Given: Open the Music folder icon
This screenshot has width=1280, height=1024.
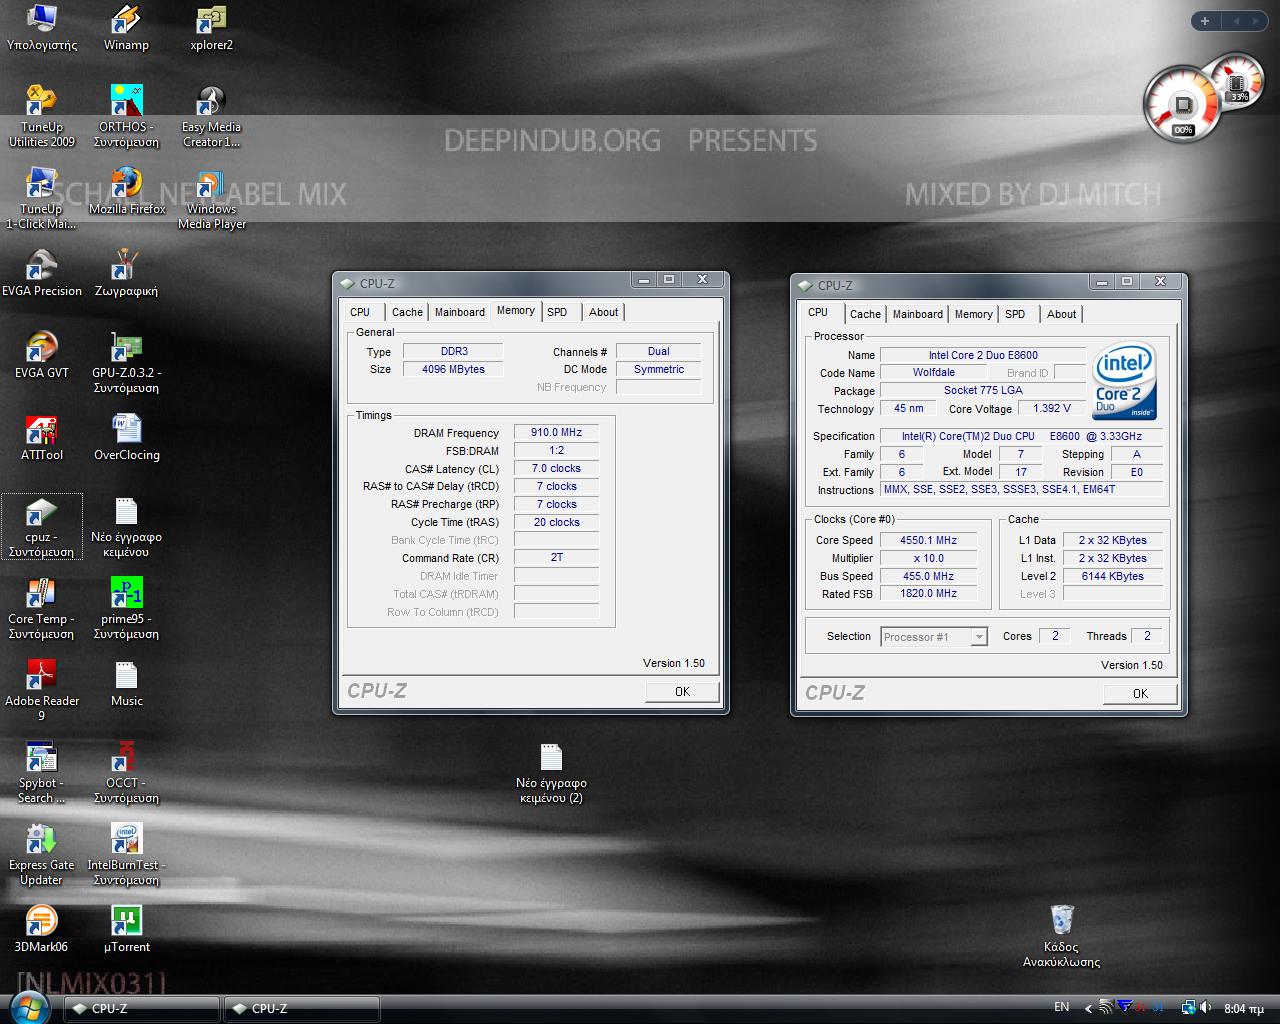Looking at the screenshot, I should click(x=127, y=683).
